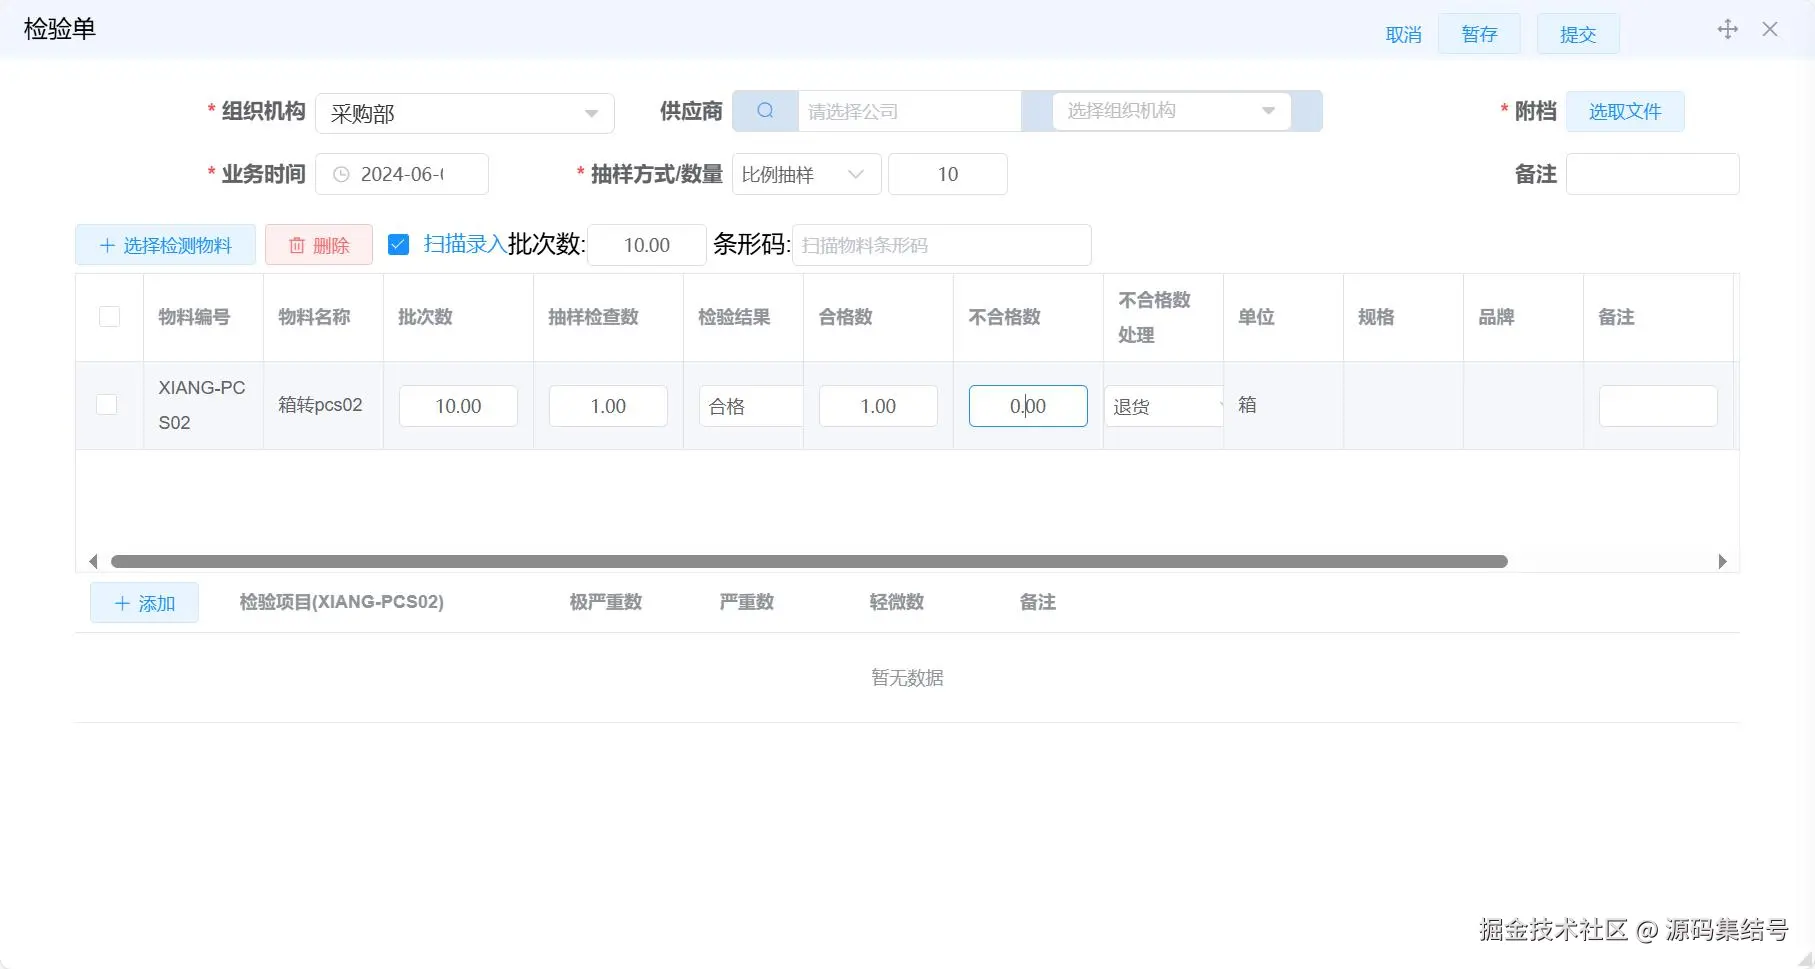Click the 暂存 save draft button

[x=1479, y=33]
